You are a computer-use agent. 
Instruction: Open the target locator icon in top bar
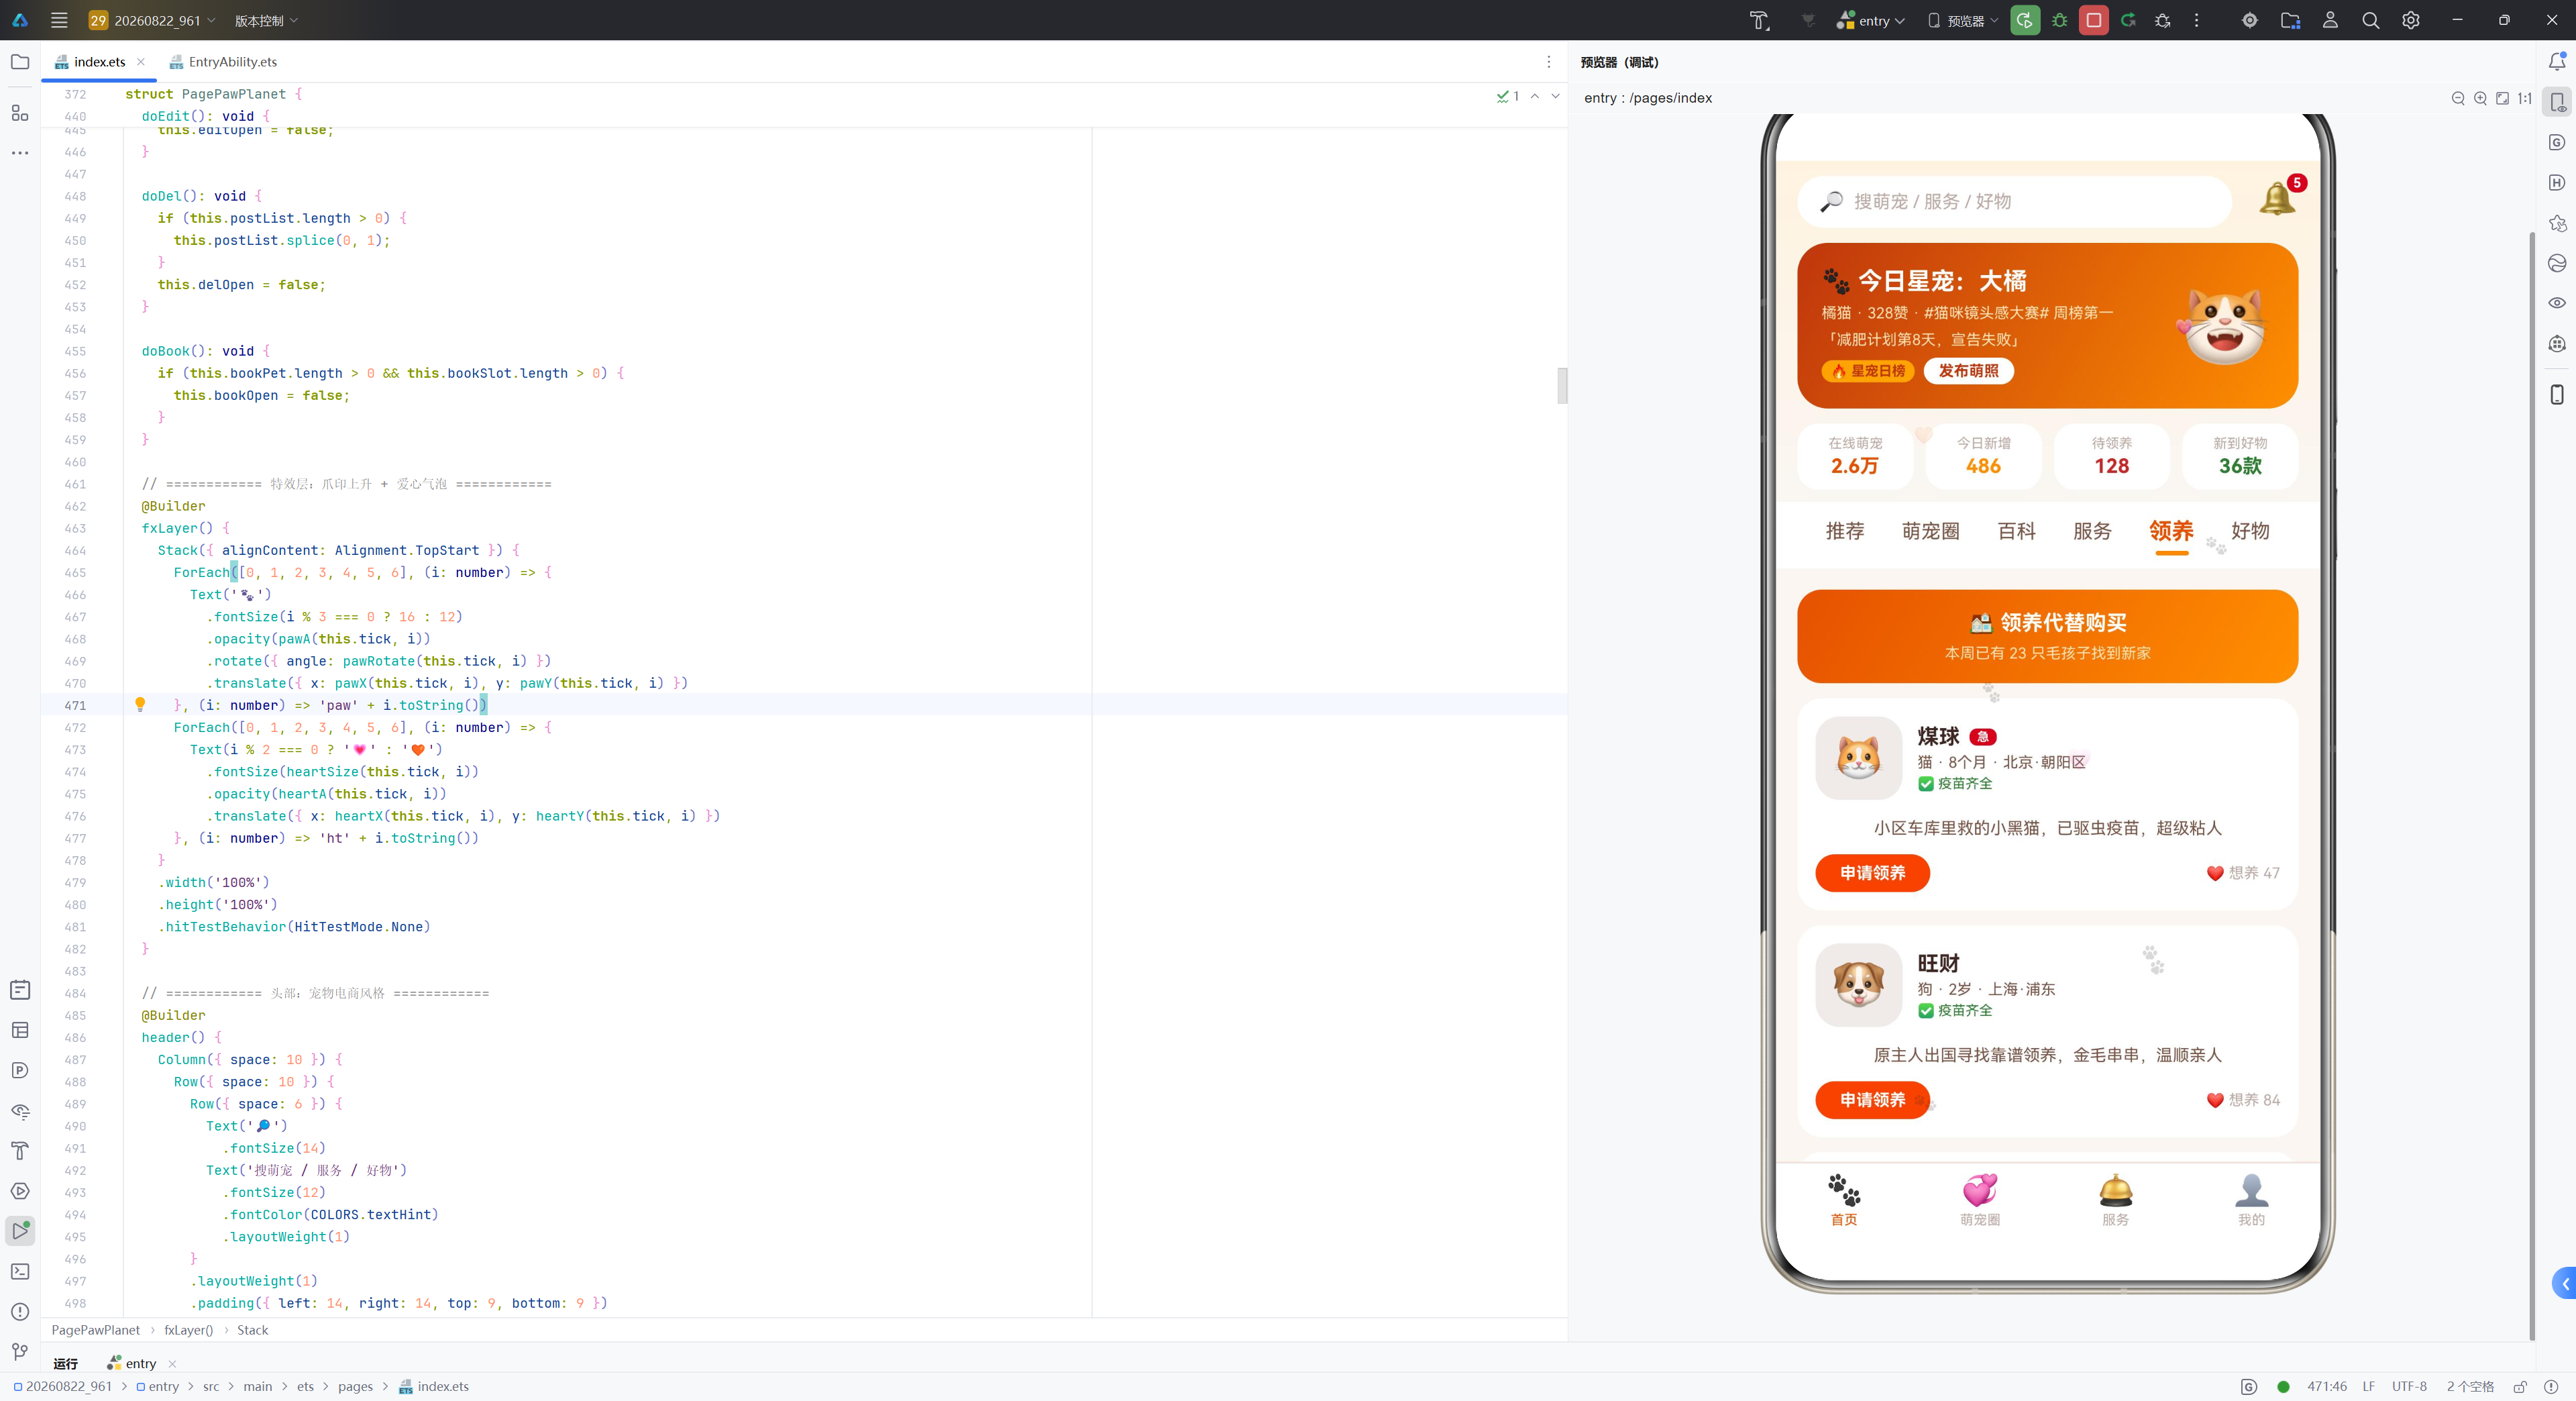[x=2250, y=20]
